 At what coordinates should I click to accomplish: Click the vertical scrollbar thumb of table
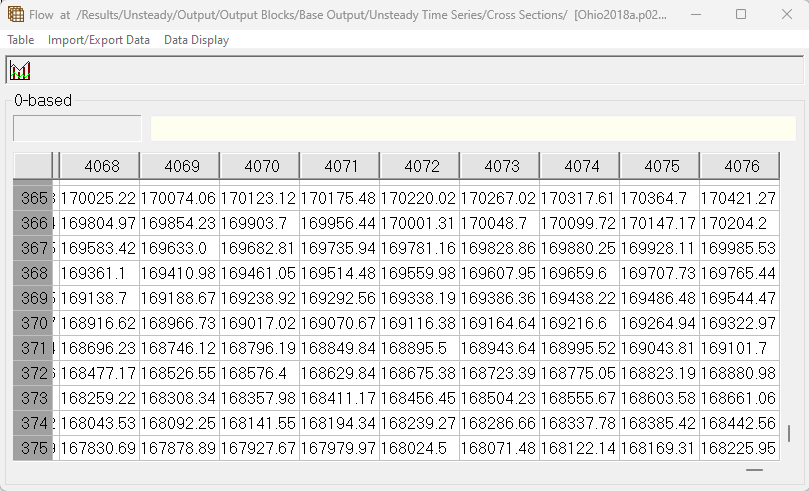pyautogui.click(x=789, y=433)
